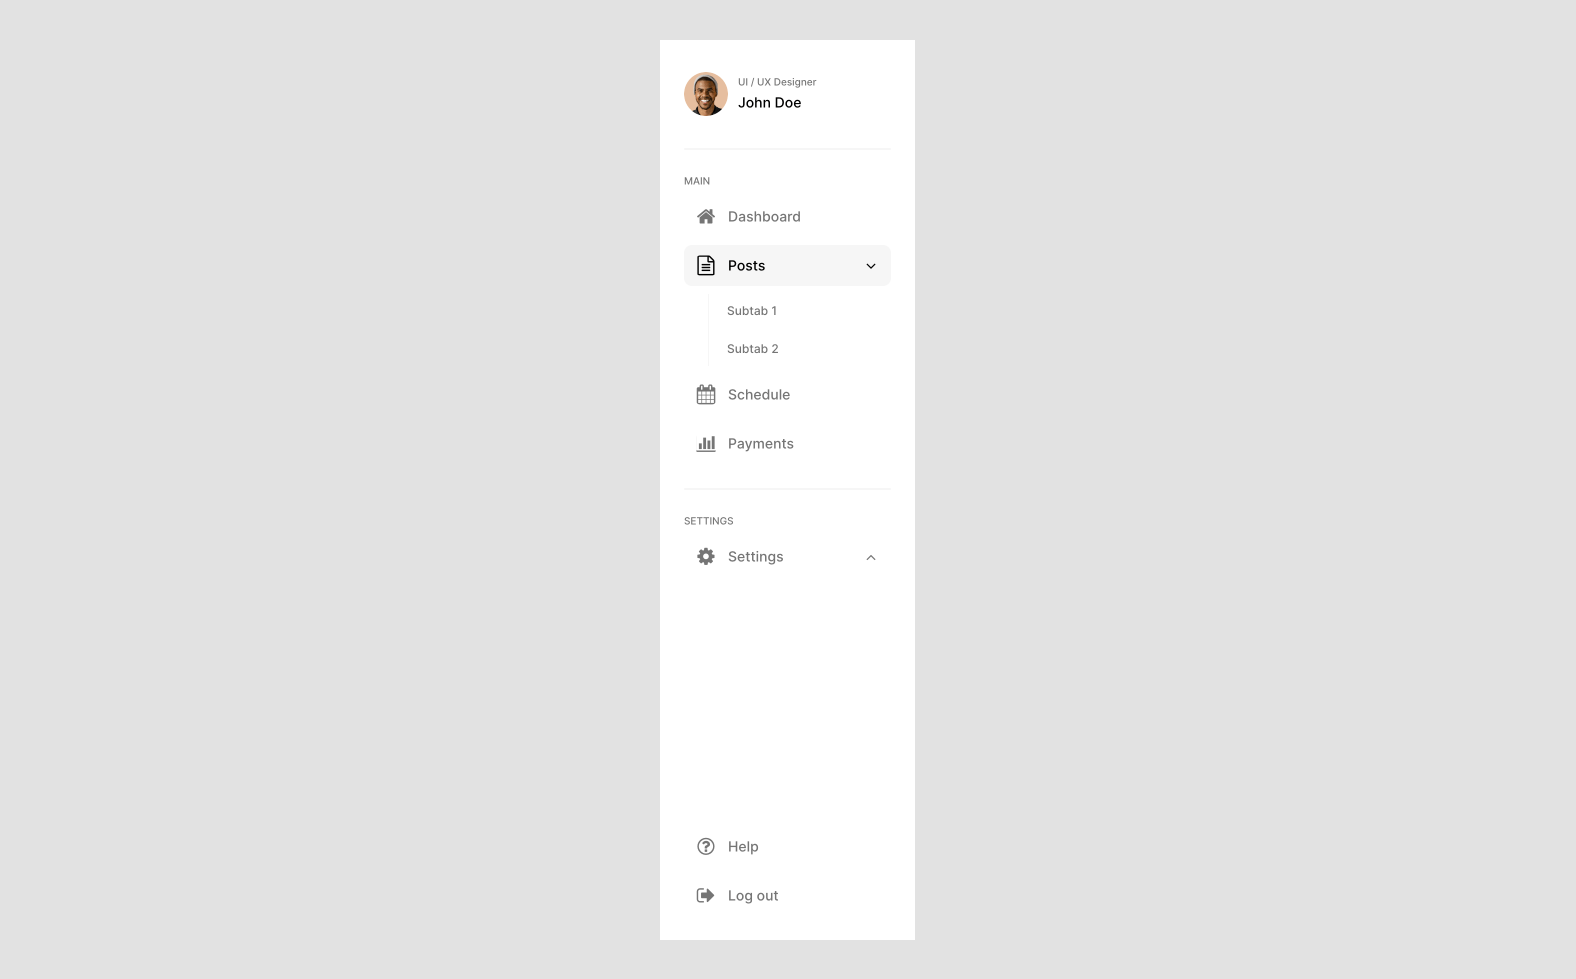This screenshot has width=1576, height=979.
Task: Click the Log out arrow icon
Action: click(x=706, y=895)
